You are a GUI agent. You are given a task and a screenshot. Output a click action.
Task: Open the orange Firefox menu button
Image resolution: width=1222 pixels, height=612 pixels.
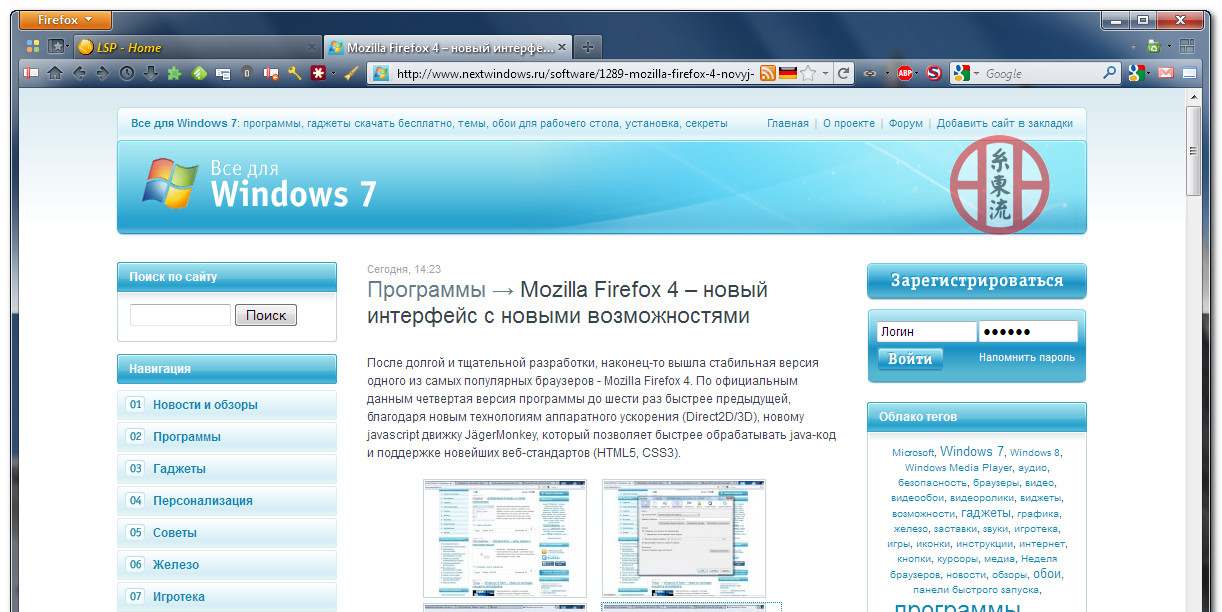pyautogui.click(x=66, y=20)
